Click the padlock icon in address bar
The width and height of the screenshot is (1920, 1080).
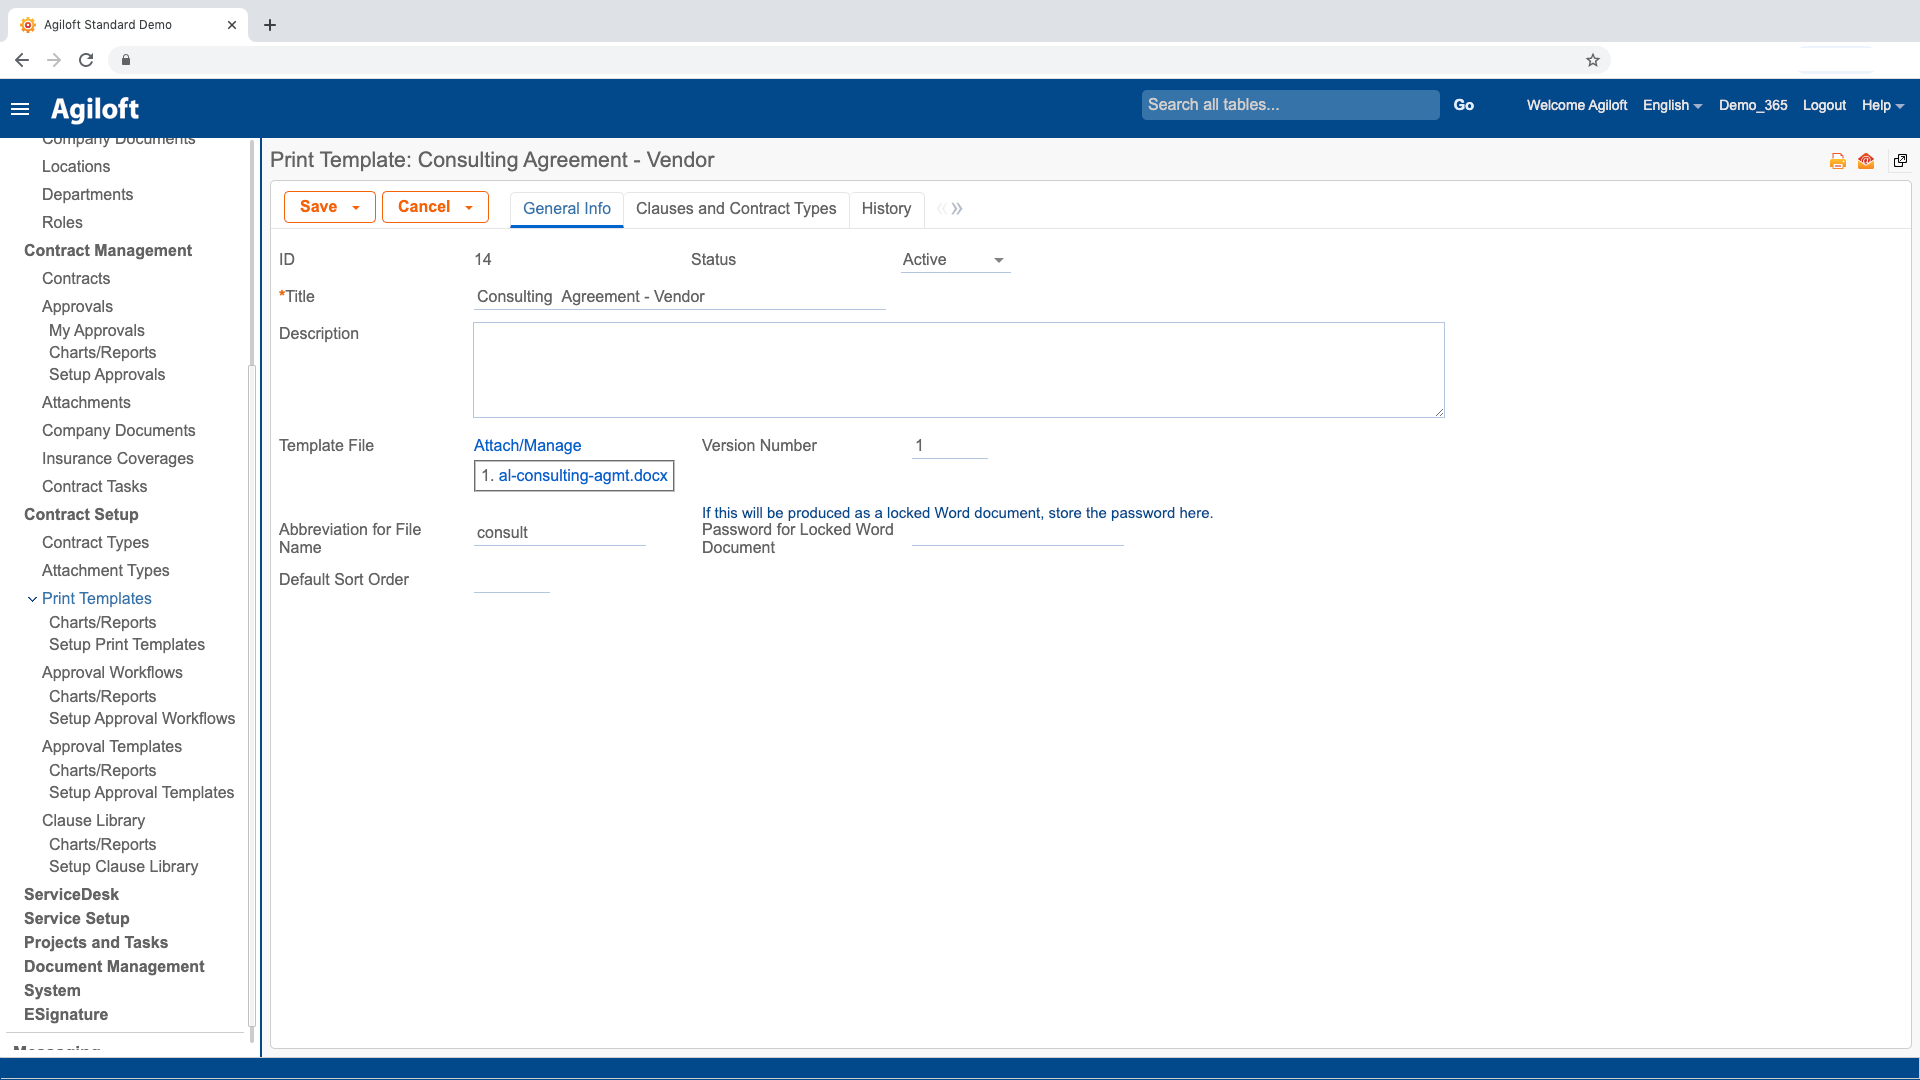pos(126,60)
